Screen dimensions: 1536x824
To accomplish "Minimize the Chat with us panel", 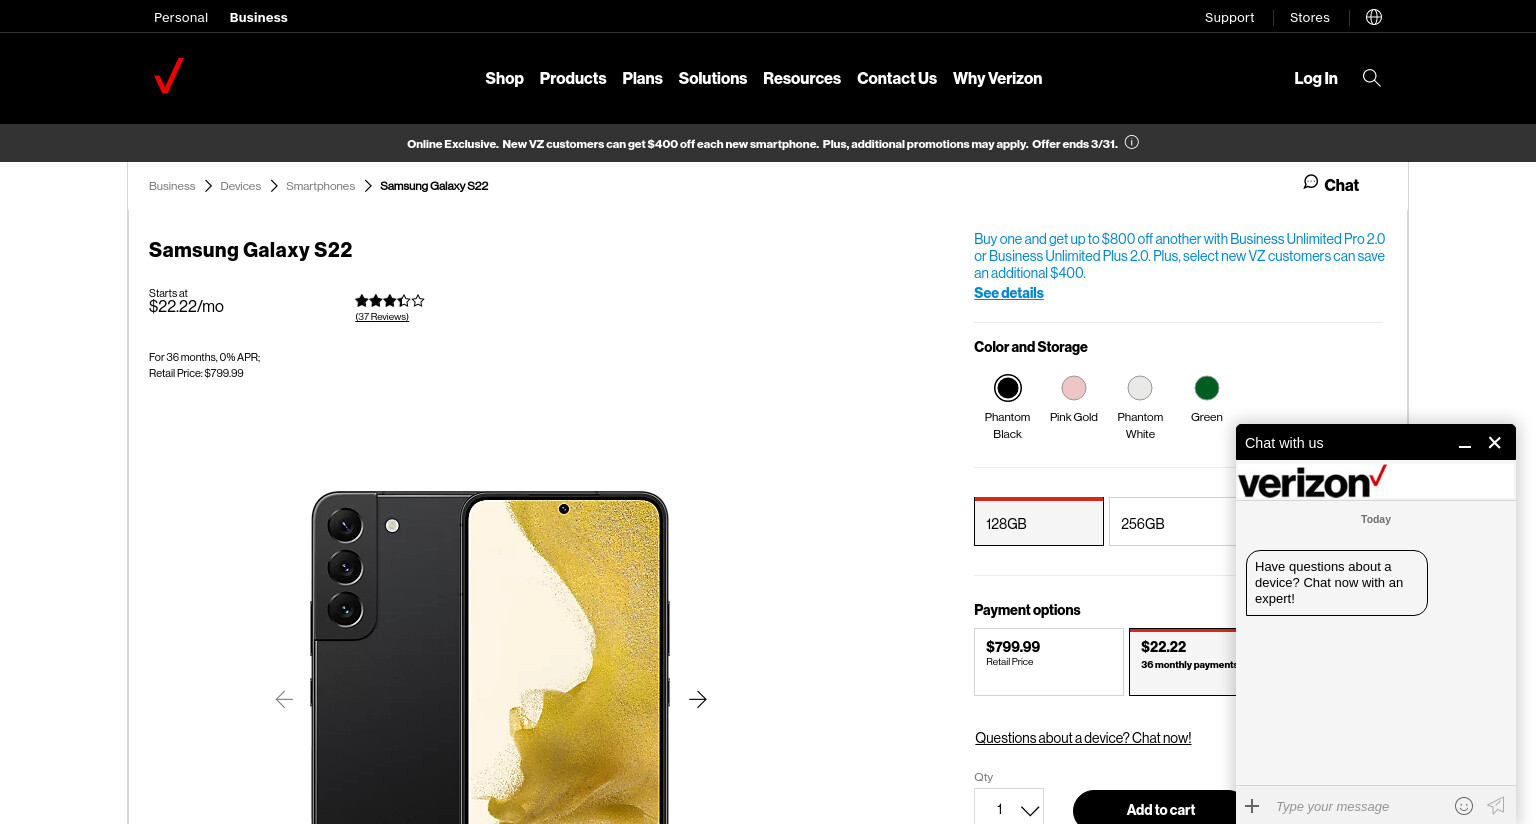I will 1465,443.
